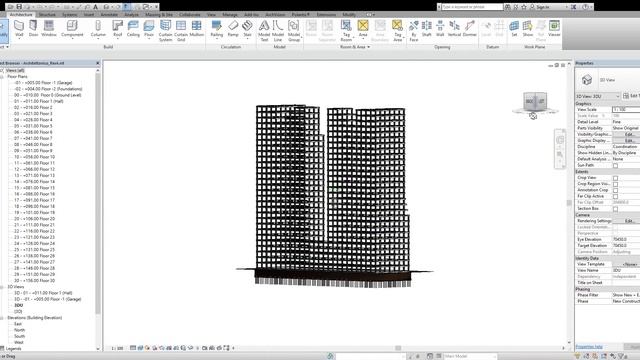Image resolution: width=640 pixels, height=360 pixels.
Task: Select the Curtain Grid tool
Action: click(x=181, y=31)
